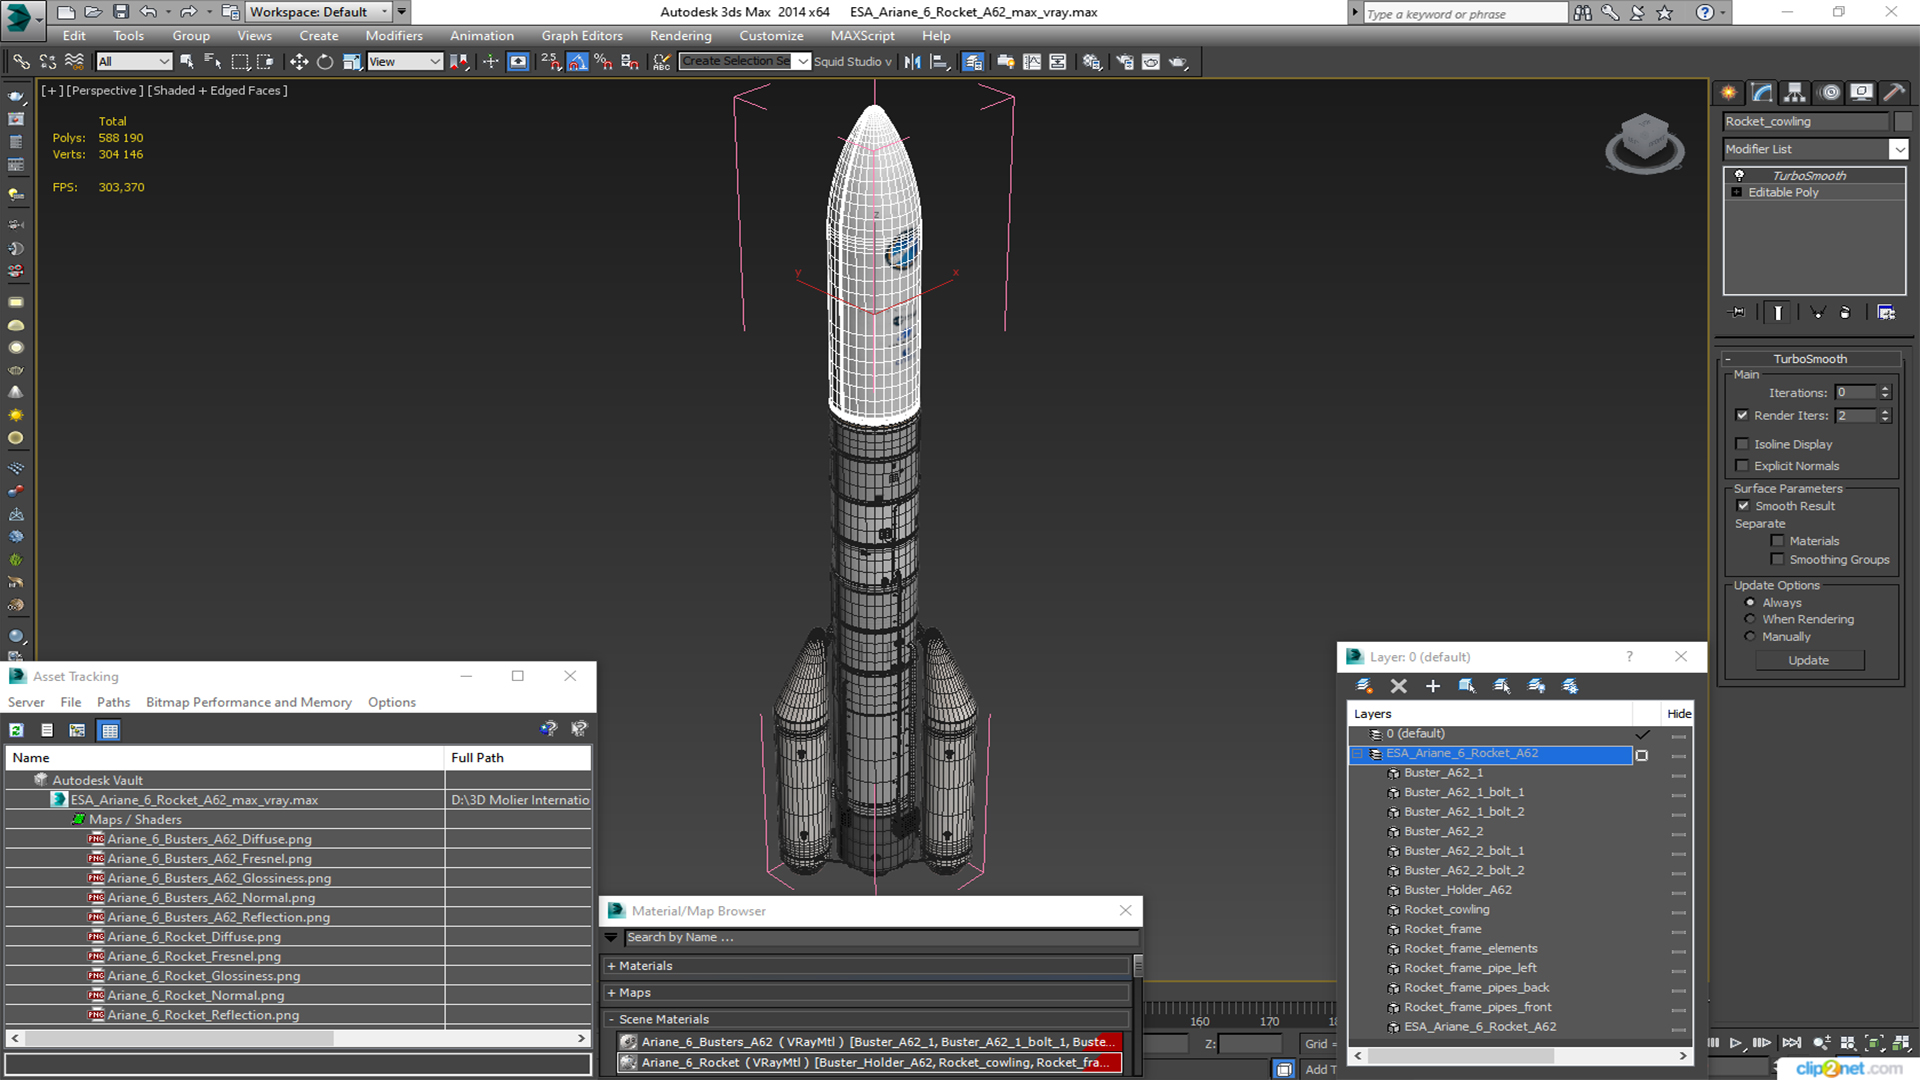
Task: Open the Align tool
Action: point(939,62)
